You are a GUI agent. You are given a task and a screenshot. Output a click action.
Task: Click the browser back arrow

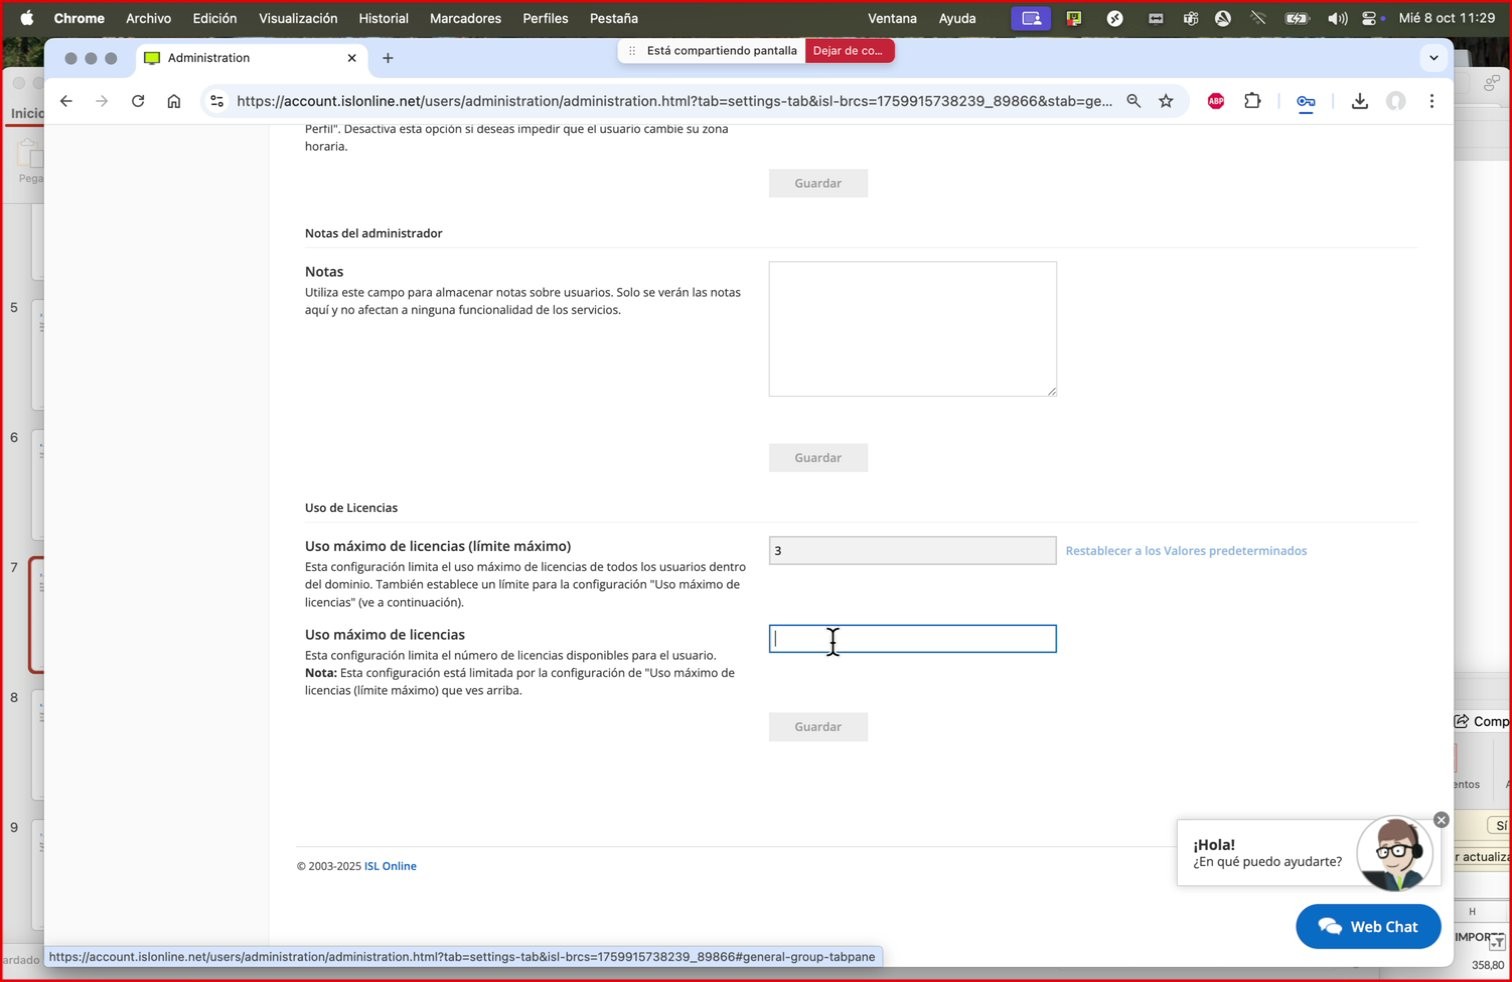pyautogui.click(x=66, y=101)
